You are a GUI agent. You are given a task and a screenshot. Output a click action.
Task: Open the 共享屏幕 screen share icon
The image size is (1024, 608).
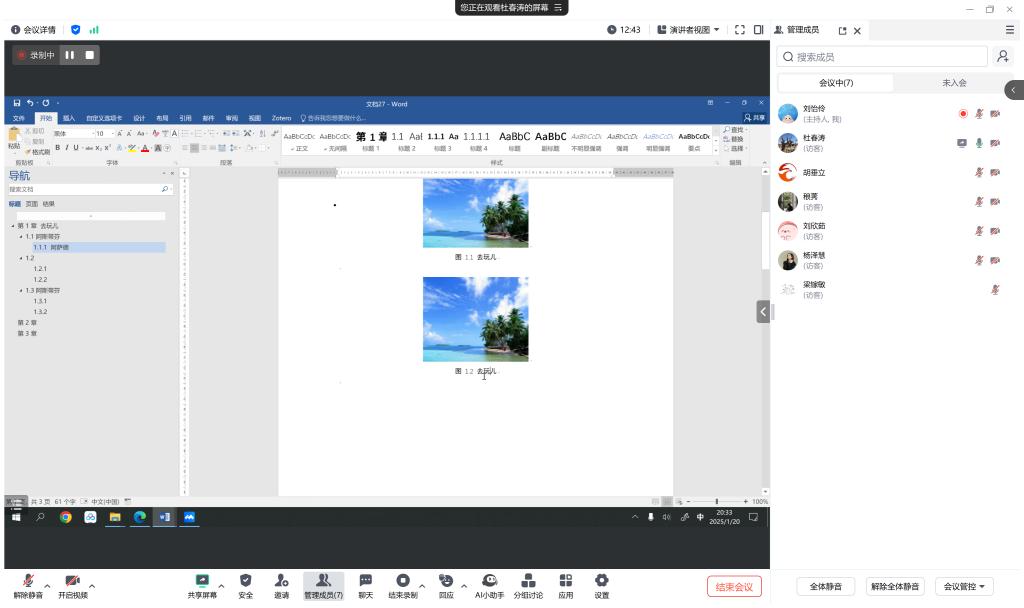[x=202, y=581]
